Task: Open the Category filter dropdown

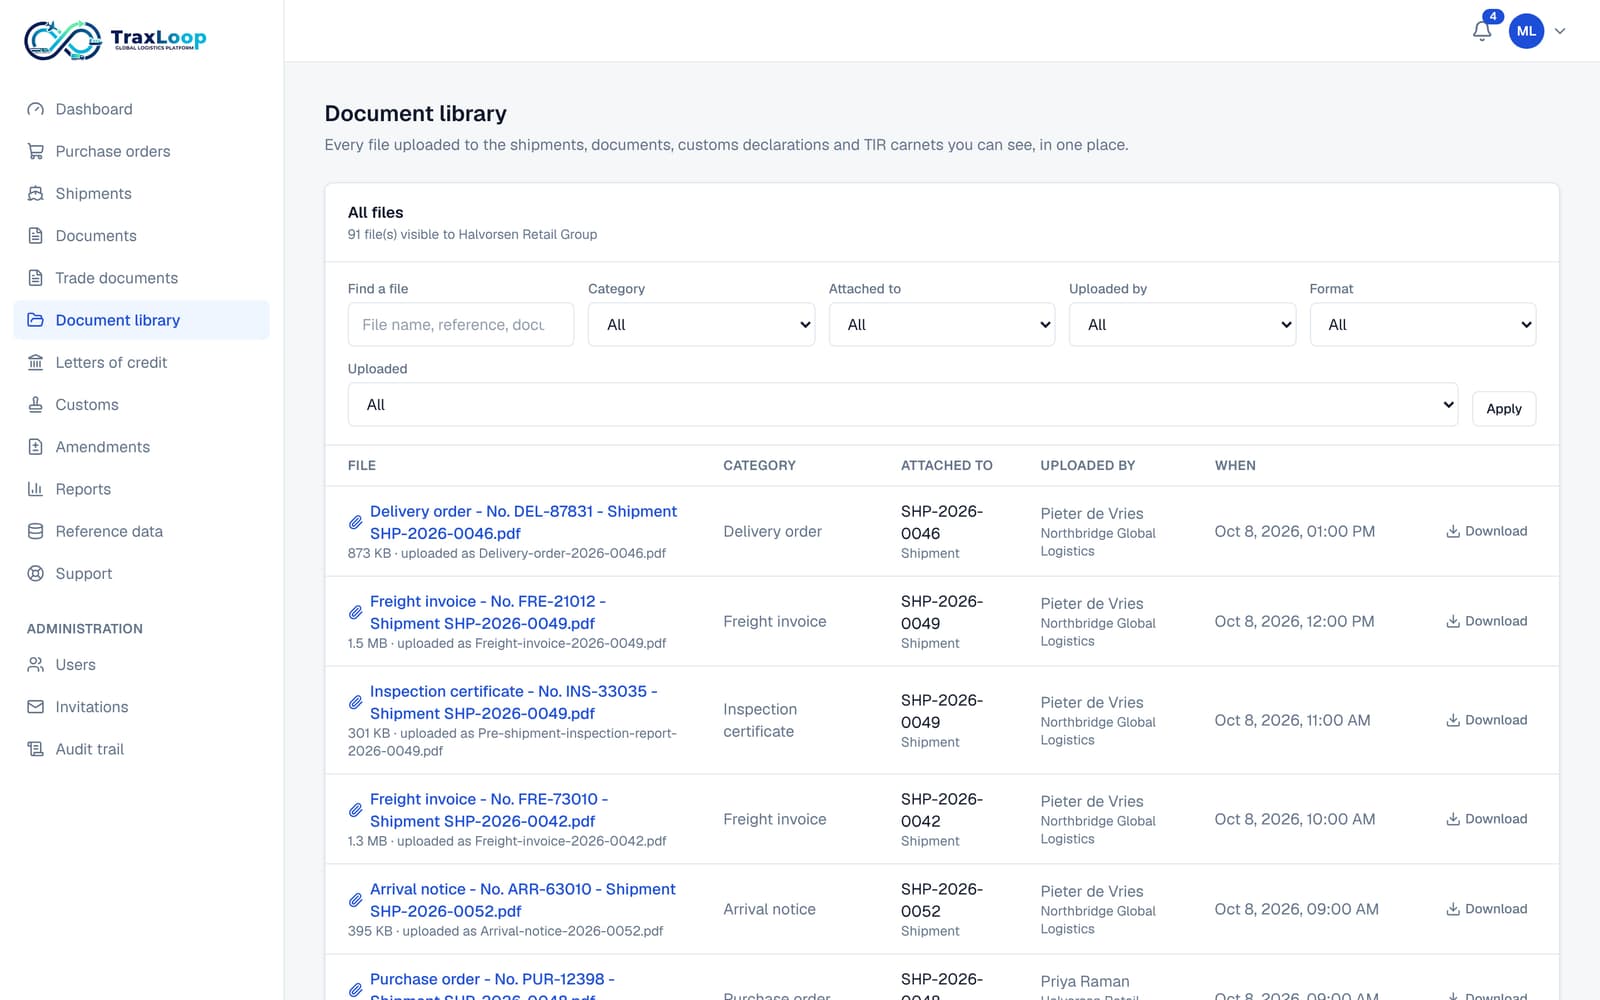Action: point(701,325)
